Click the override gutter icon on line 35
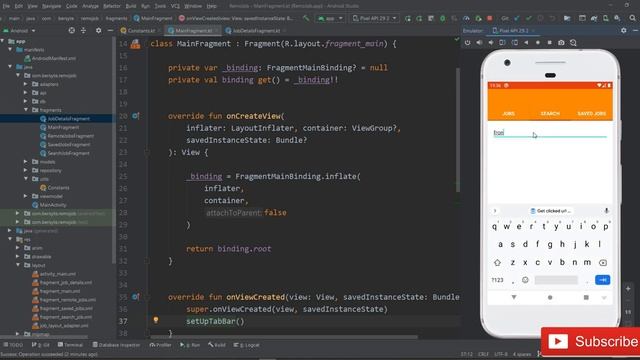Screen dimensions: 640x360 [x=136, y=297]
